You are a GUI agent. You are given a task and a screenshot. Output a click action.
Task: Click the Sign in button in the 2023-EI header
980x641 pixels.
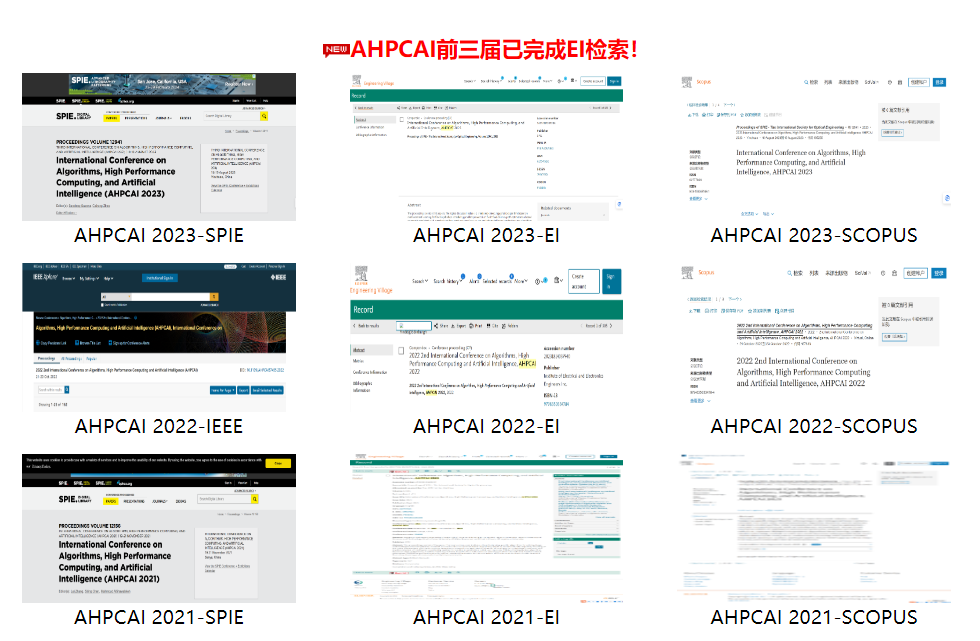614,81
